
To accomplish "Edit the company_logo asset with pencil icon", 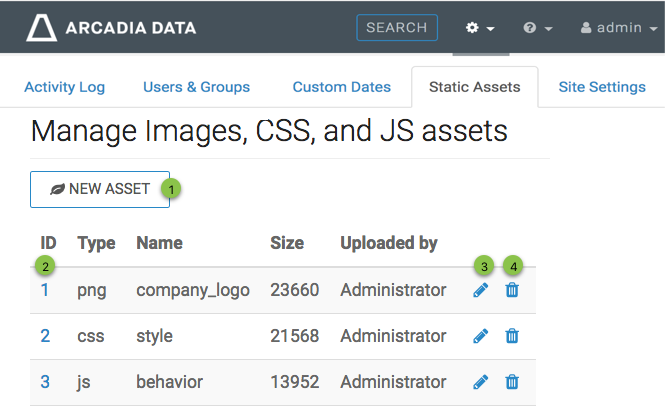I will (481, 290).
